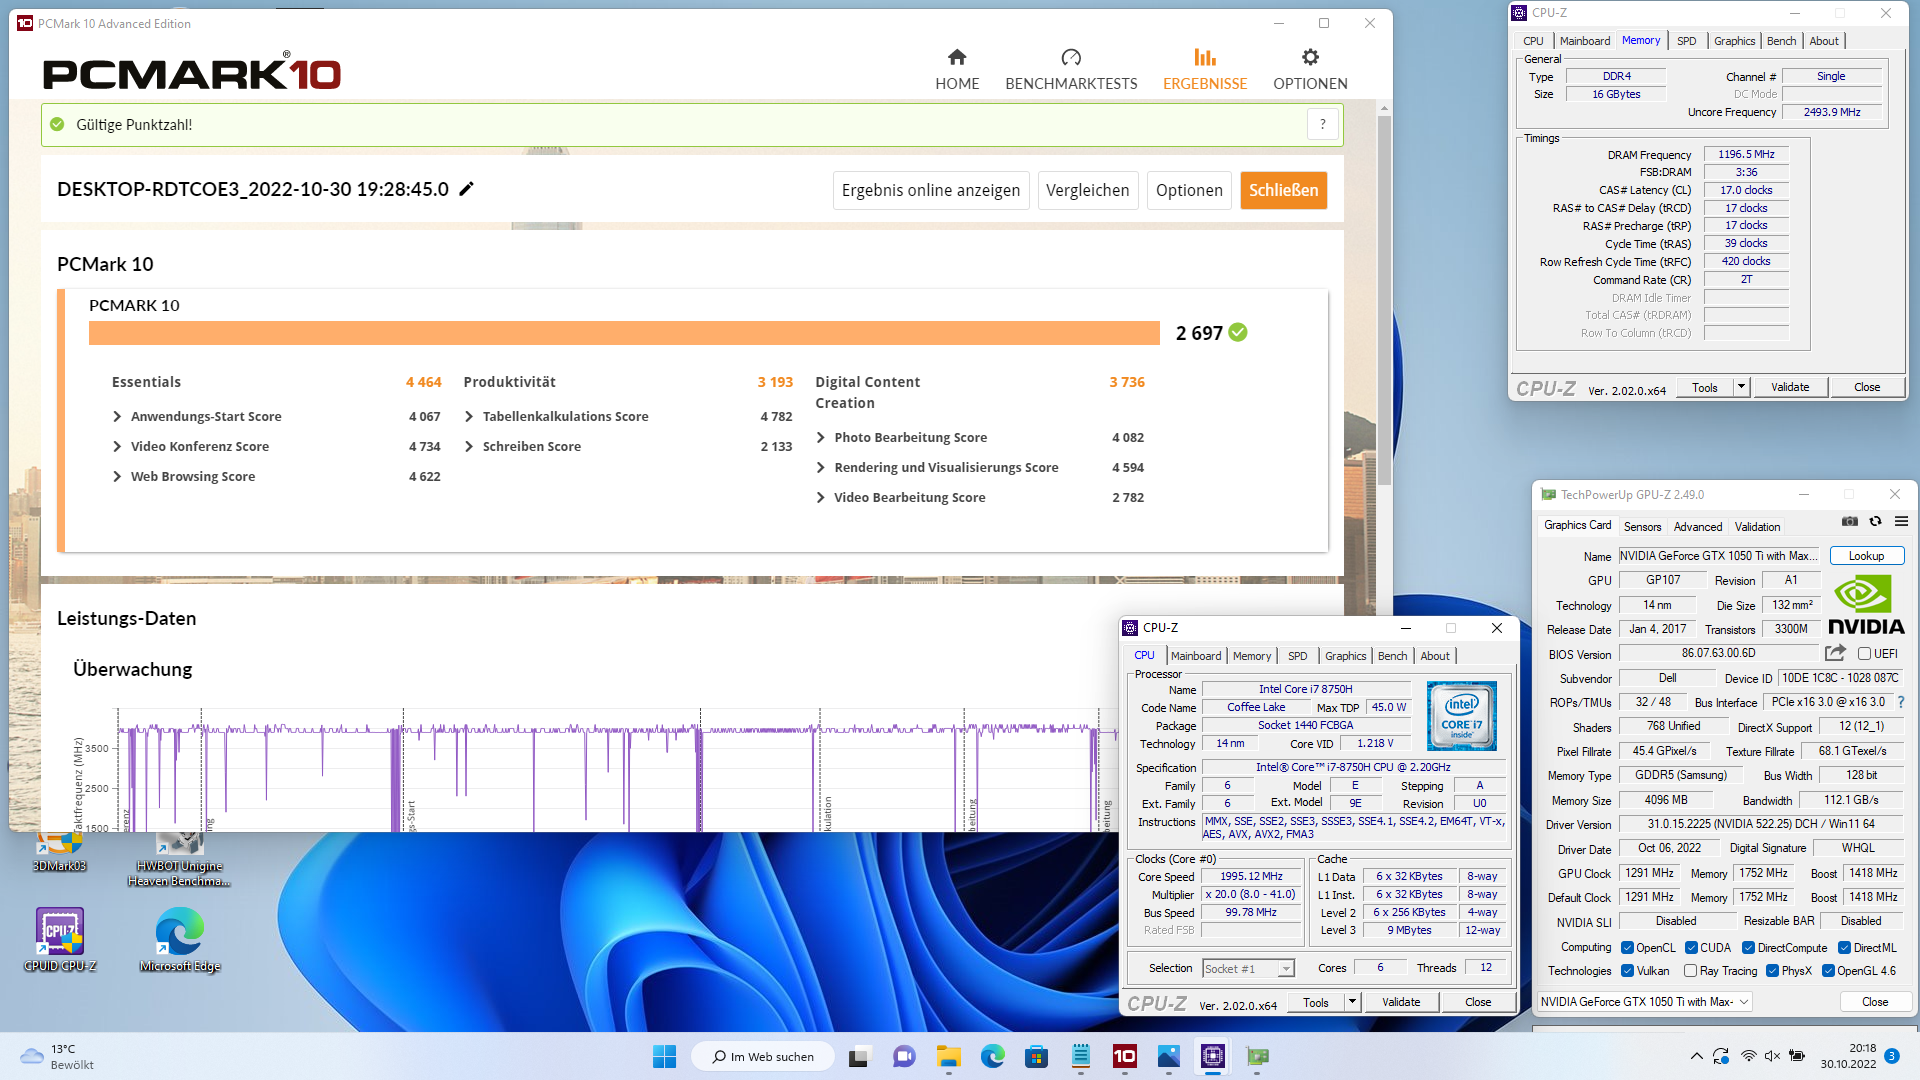Click the GPU-Z refresh icon

[x=1876, y=522]
